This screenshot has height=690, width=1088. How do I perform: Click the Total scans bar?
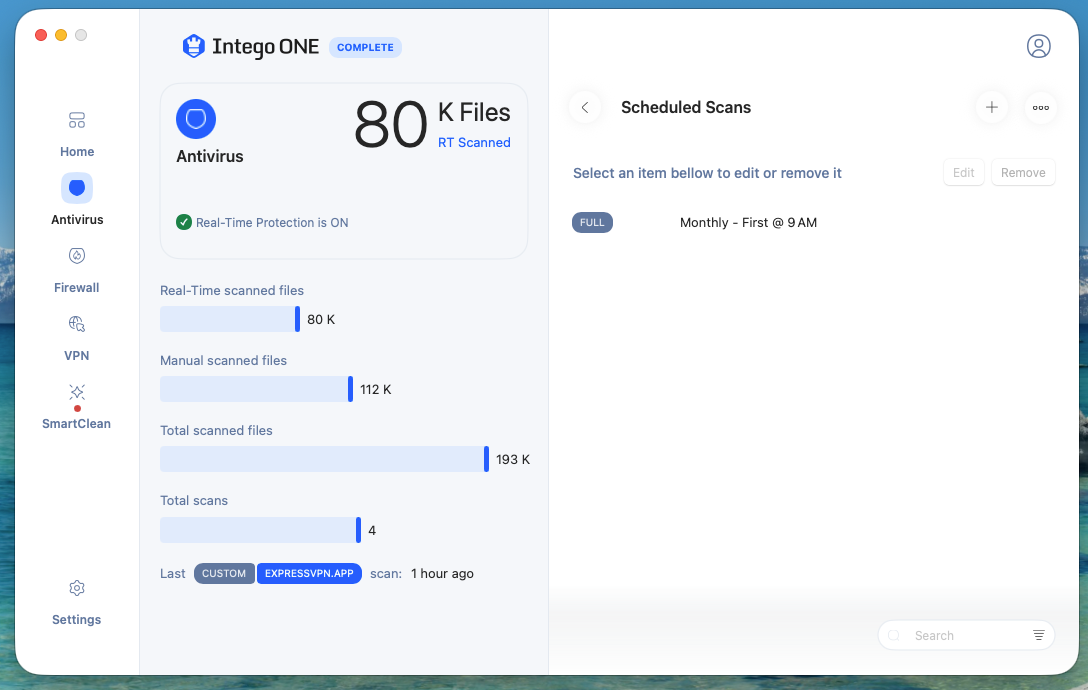point(260,530)
